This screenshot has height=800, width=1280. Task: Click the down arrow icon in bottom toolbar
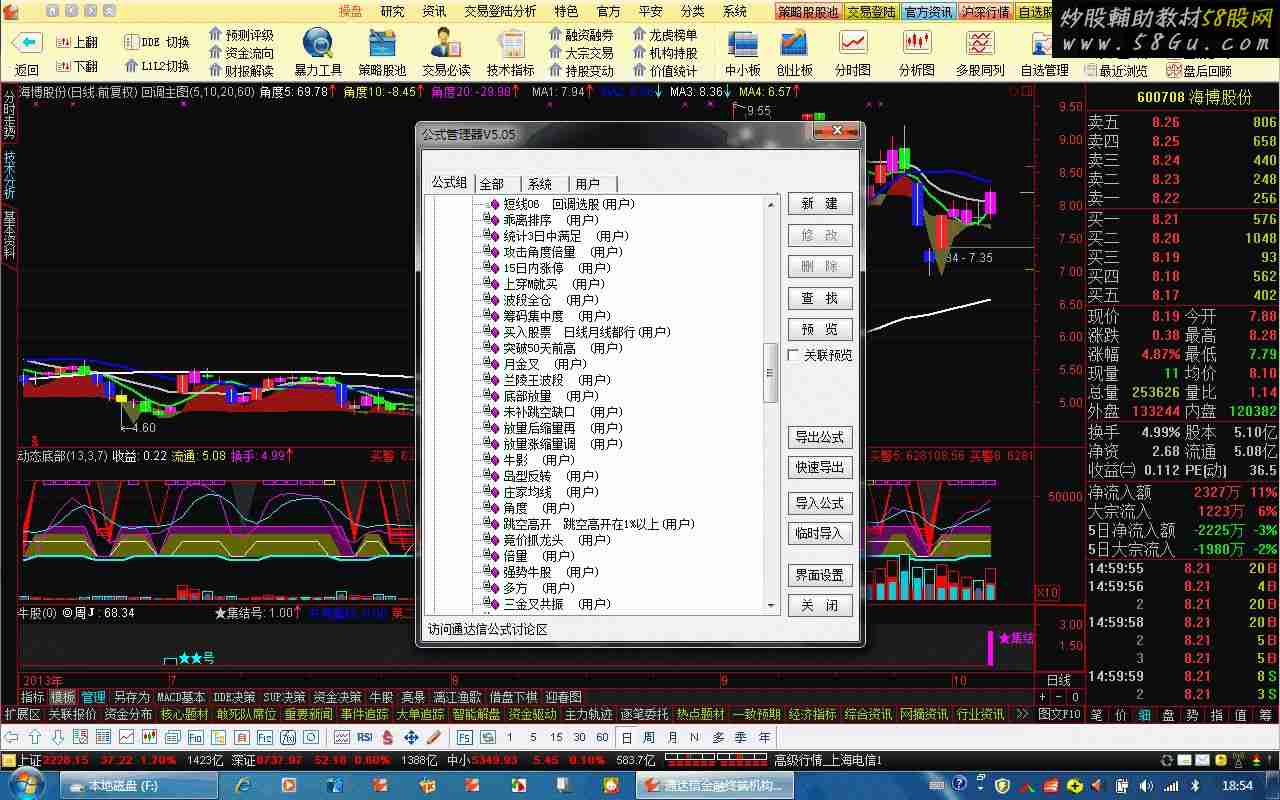pos(57,737)
